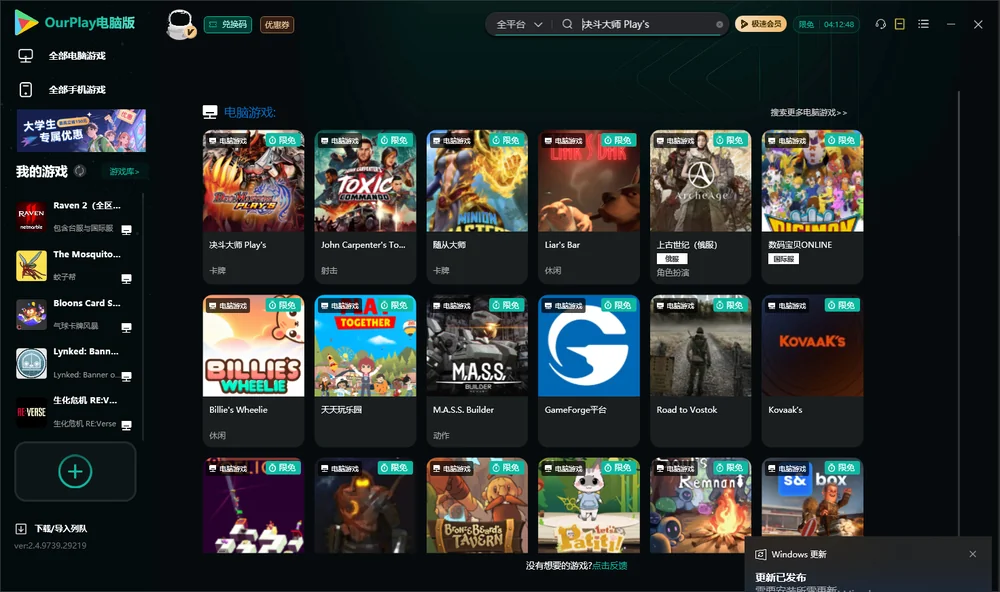The image size is (1000, 592).
Task: Focus the search input field
Action: click(x=645, y=24)
